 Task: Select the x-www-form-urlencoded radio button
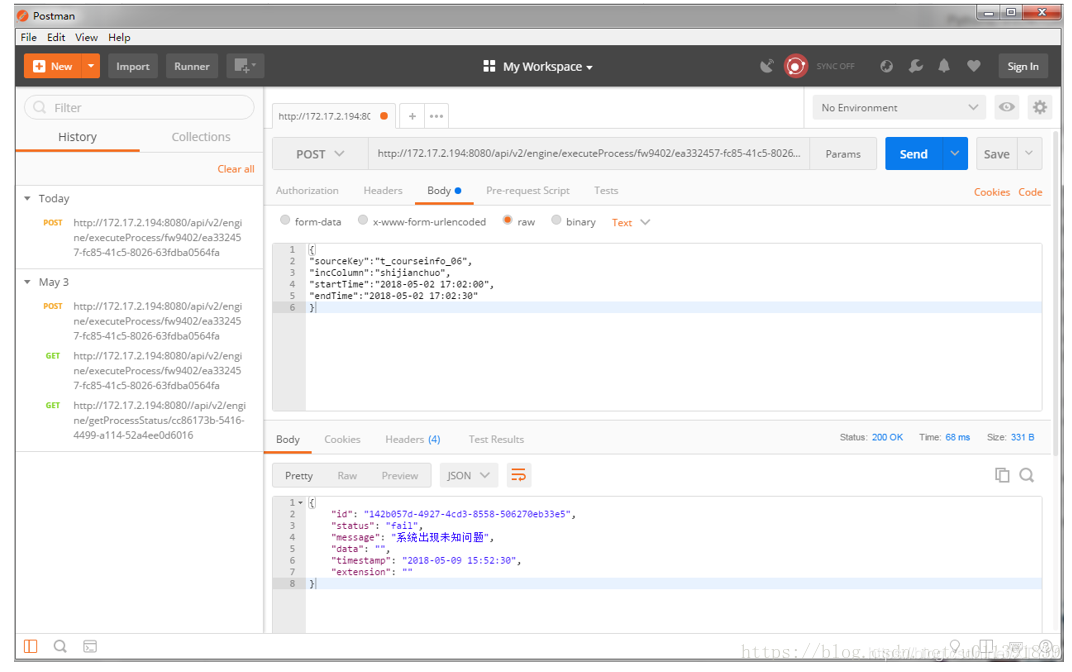coord(363,220)
